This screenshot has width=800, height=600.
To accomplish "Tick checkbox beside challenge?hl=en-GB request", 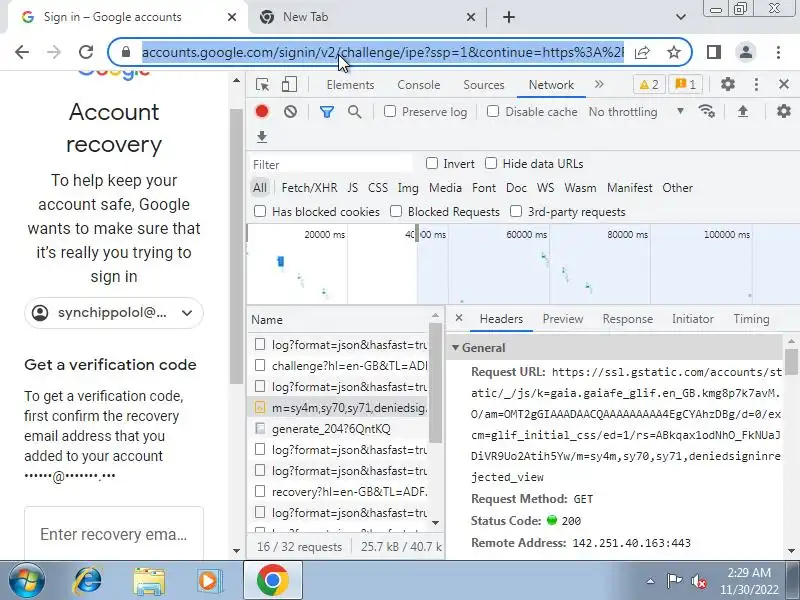I will point(260,365).
